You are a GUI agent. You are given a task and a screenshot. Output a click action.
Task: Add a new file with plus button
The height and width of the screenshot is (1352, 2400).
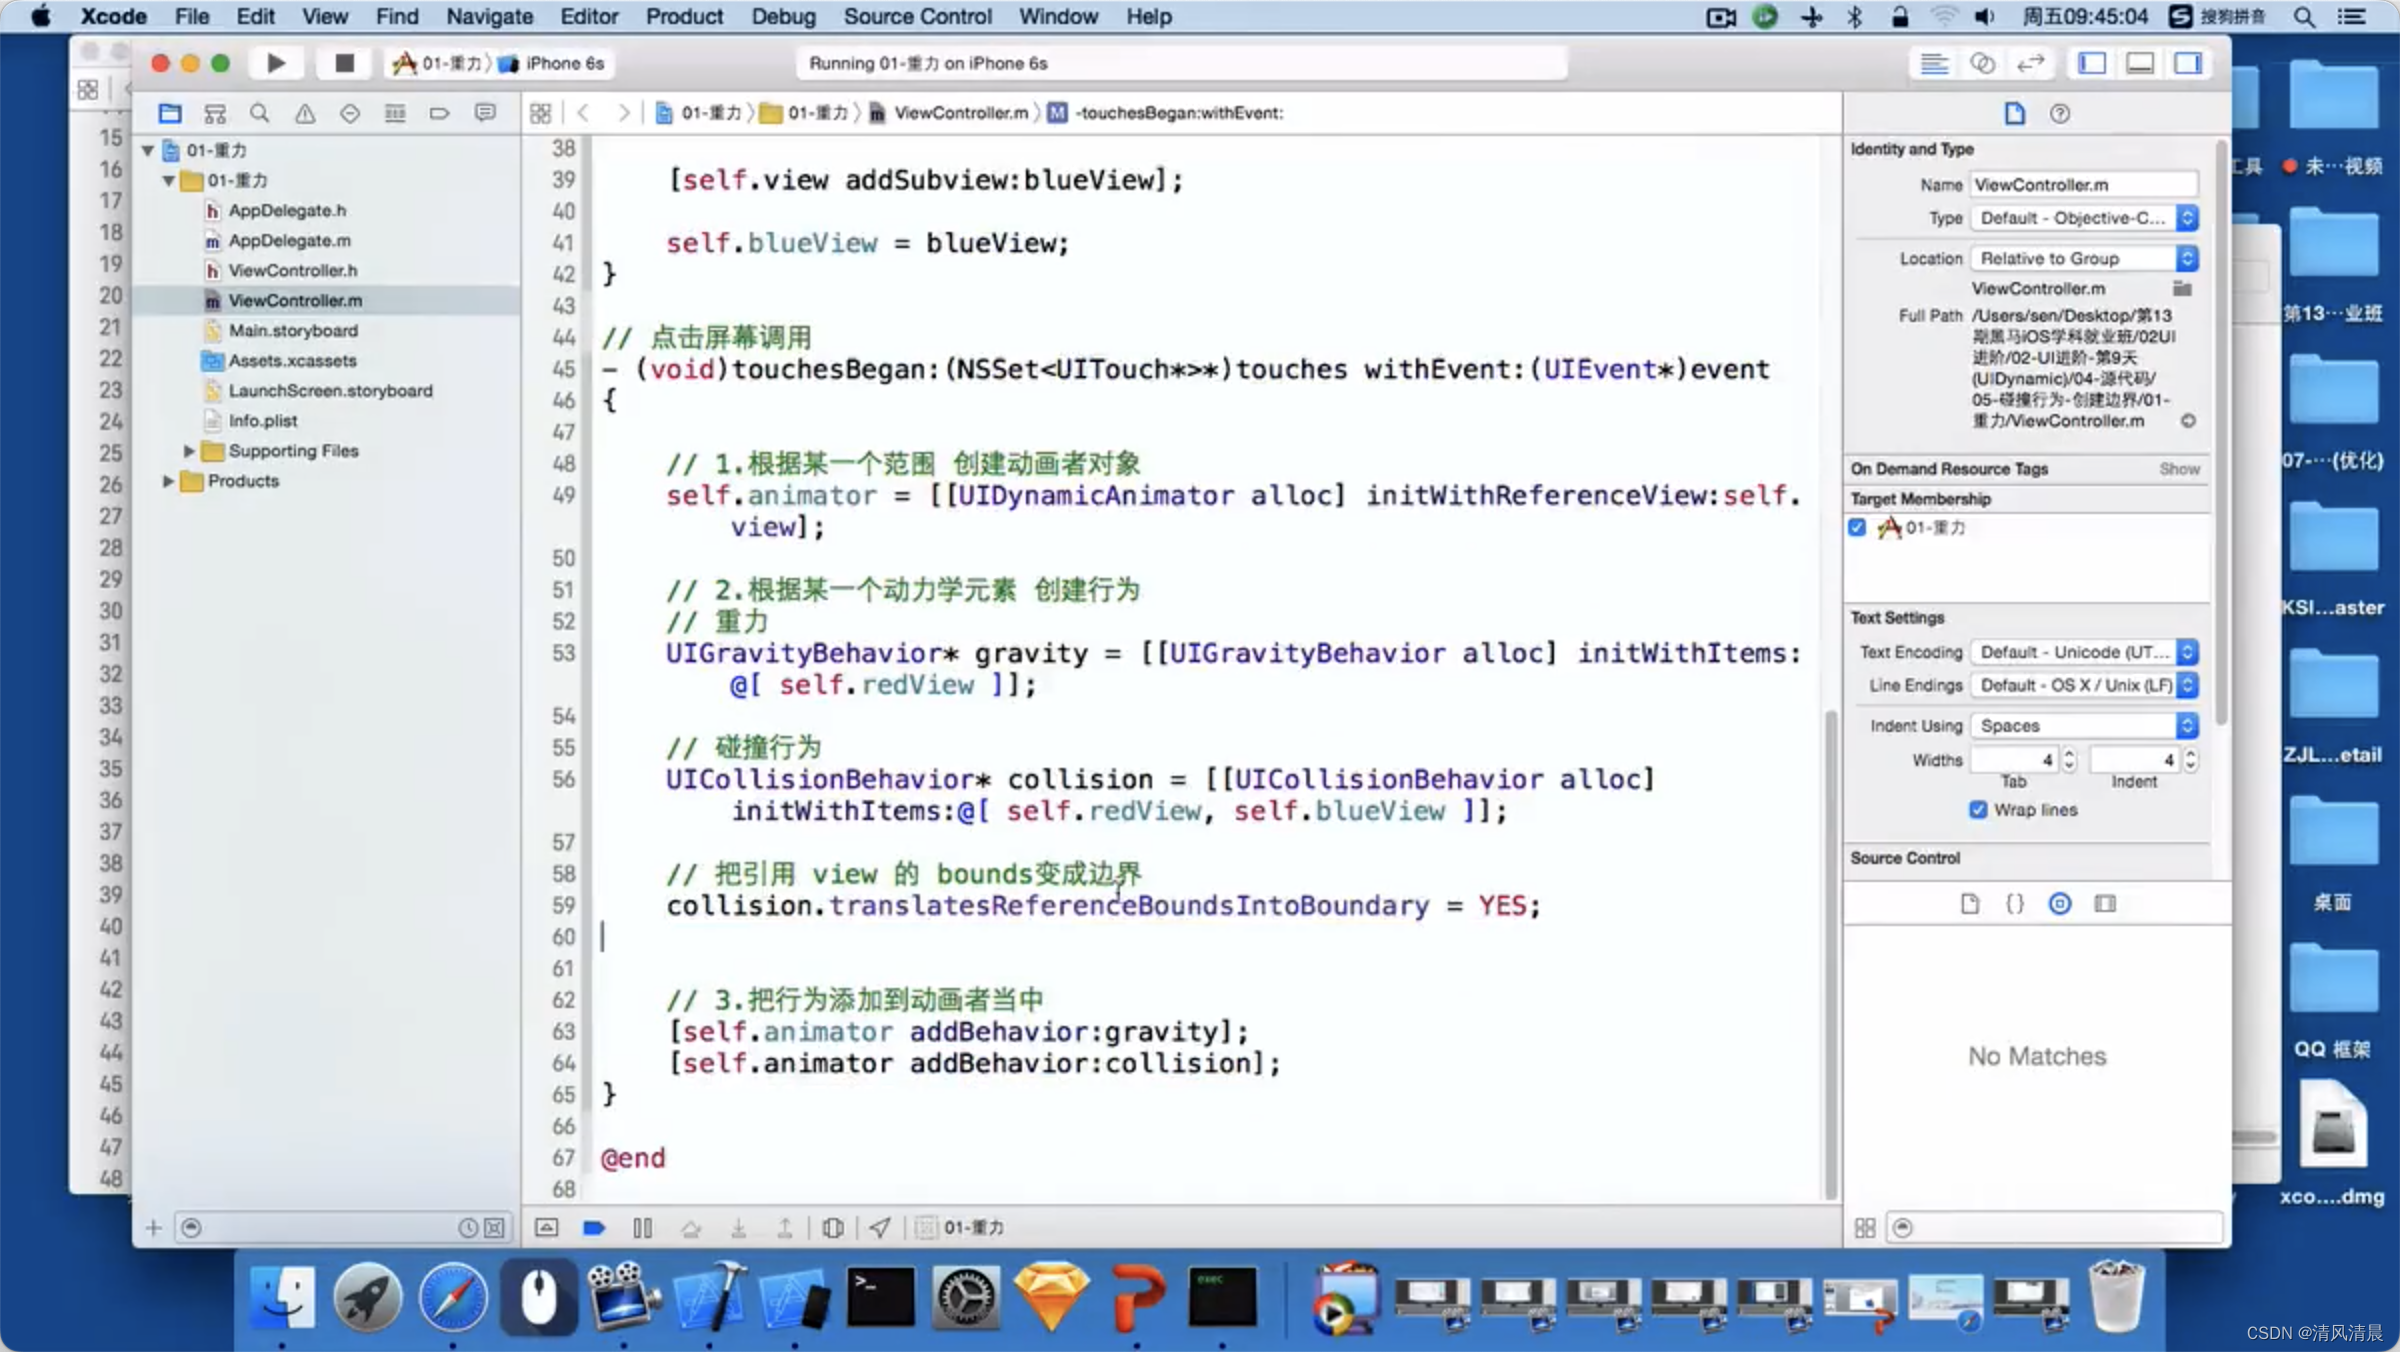[153, 1228]
